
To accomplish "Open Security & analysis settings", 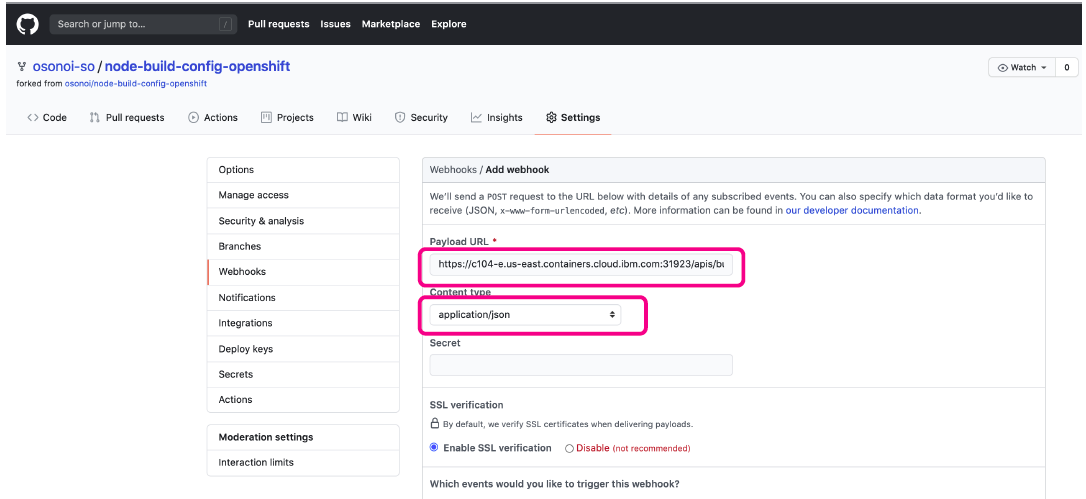I will (x=303, y=221).
